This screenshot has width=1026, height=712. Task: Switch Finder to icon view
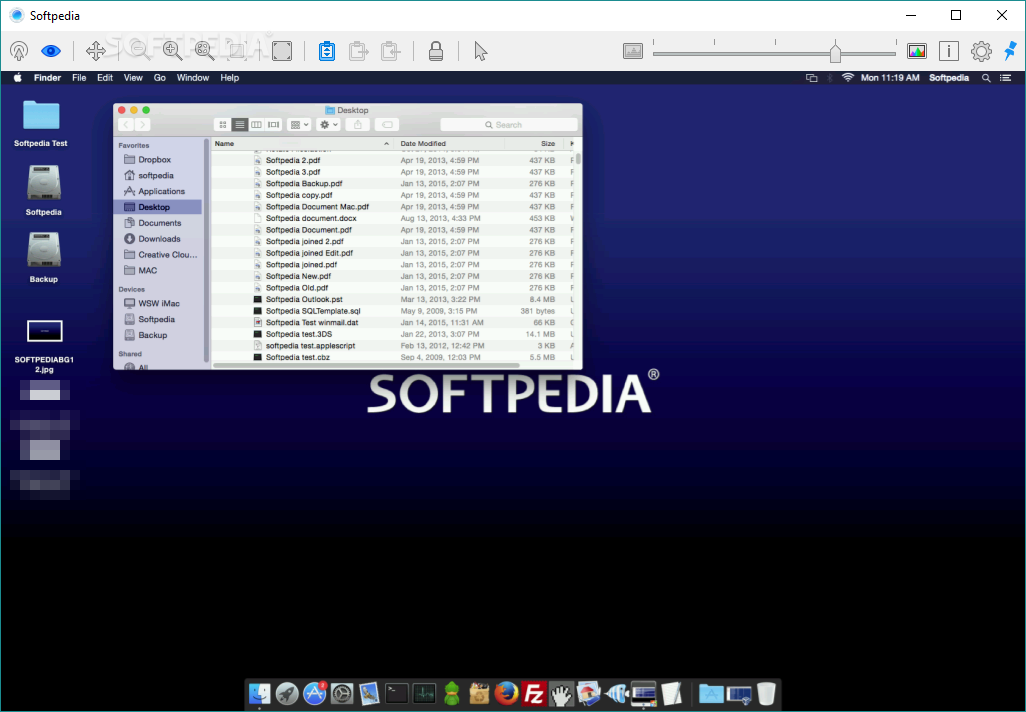point(222,124)
